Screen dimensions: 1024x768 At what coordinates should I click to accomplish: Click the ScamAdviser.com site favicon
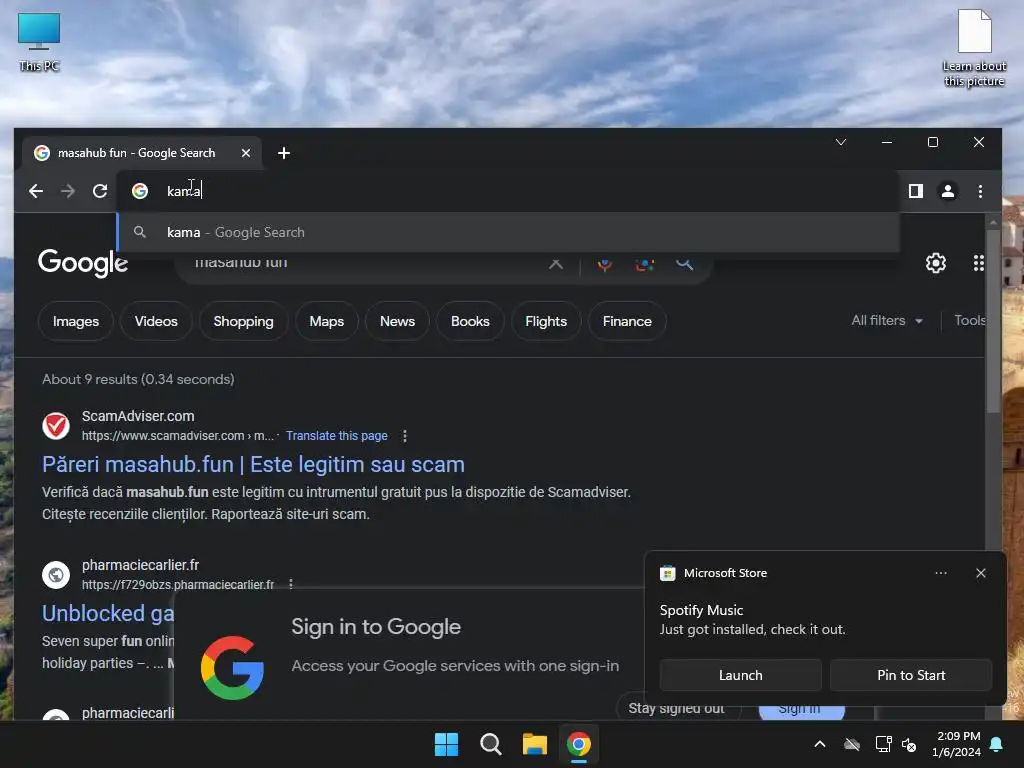(x=56, y=426)
